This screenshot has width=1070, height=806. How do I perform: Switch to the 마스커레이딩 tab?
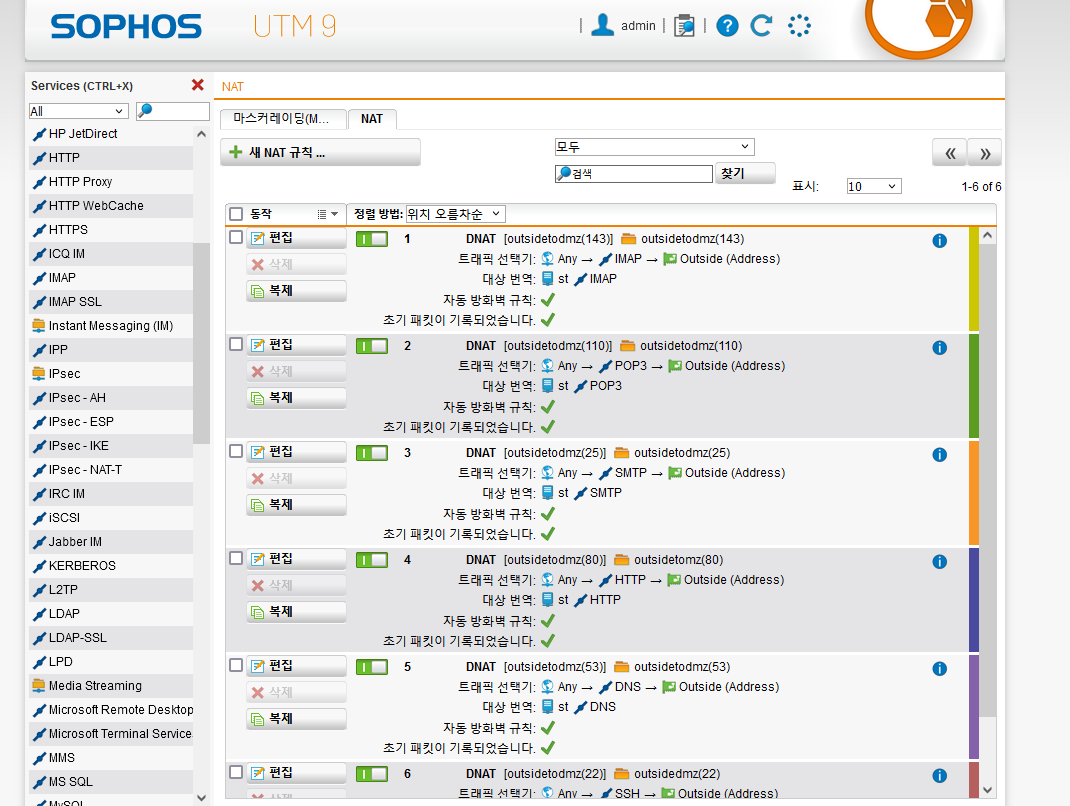tap(283, 119)
